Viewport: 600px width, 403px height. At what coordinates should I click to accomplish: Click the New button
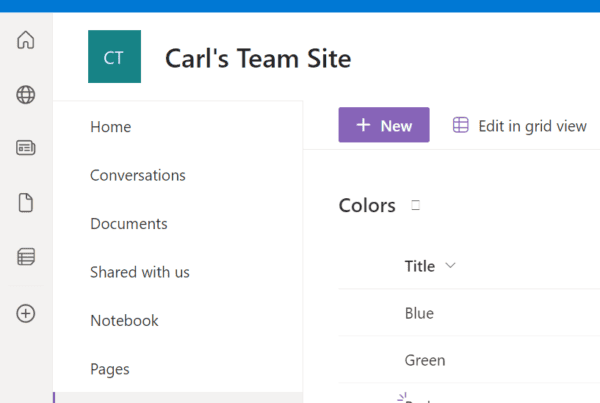pyautogui.click(x=384, y=125)
